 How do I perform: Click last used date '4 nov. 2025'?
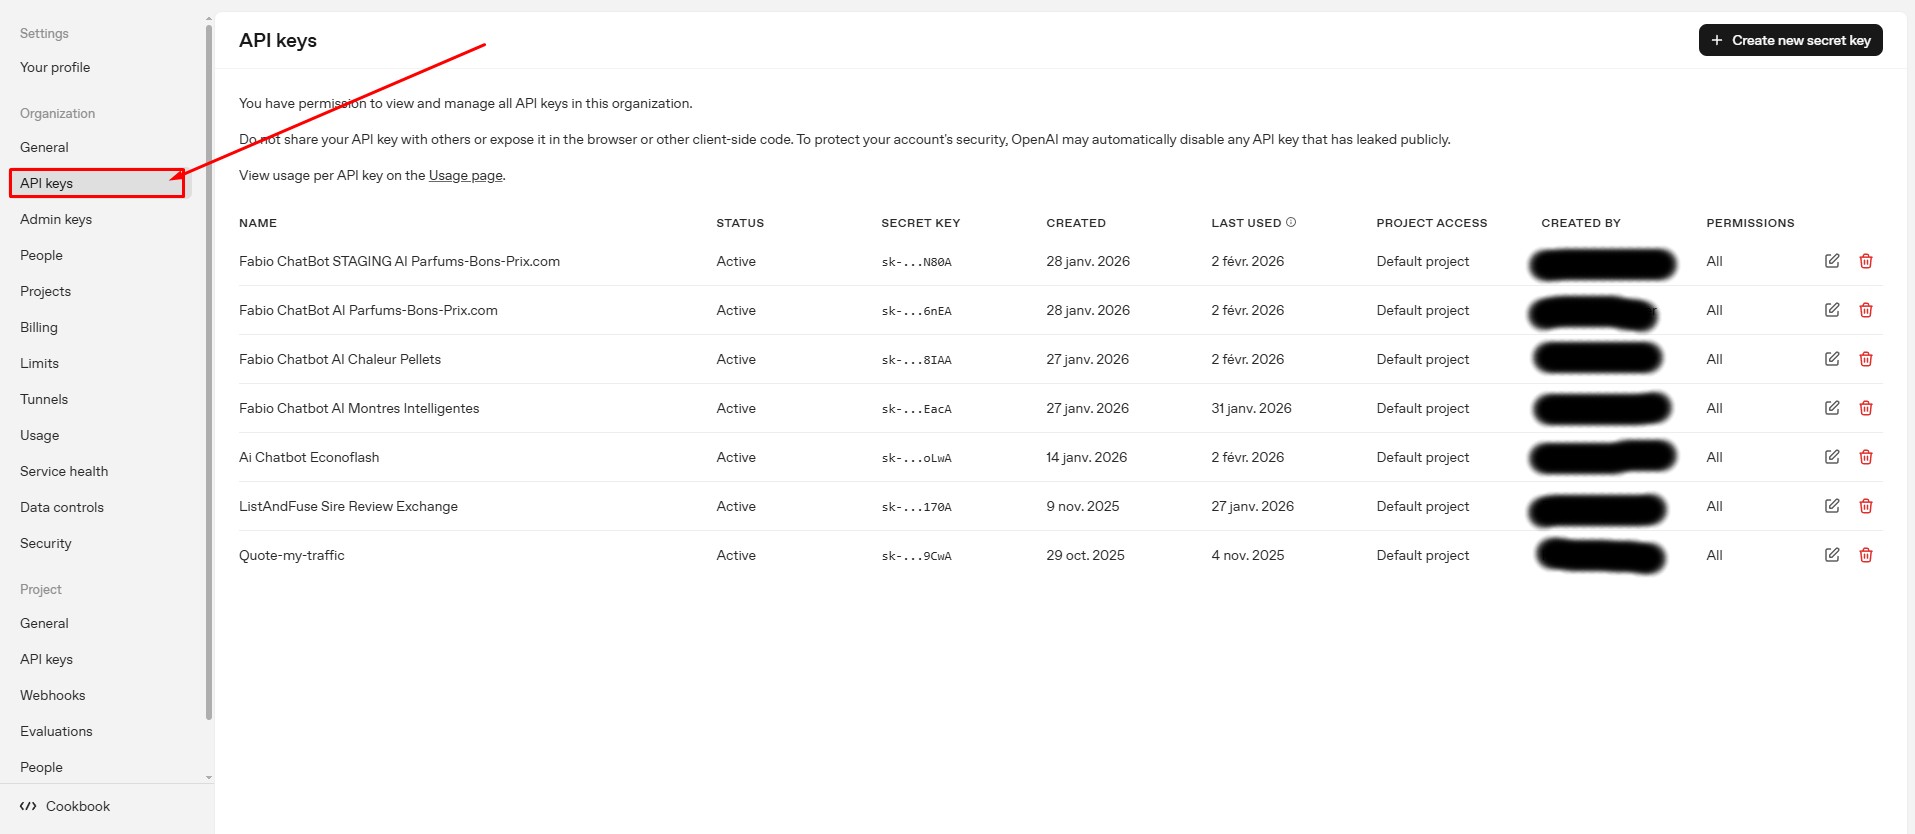point(1248,555)
